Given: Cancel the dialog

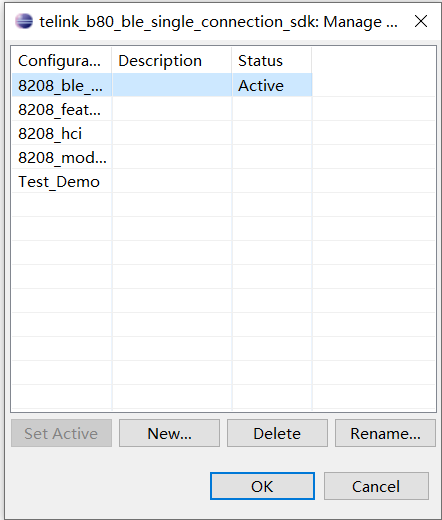Looking at the screenshot, I should tap(376, 486).
